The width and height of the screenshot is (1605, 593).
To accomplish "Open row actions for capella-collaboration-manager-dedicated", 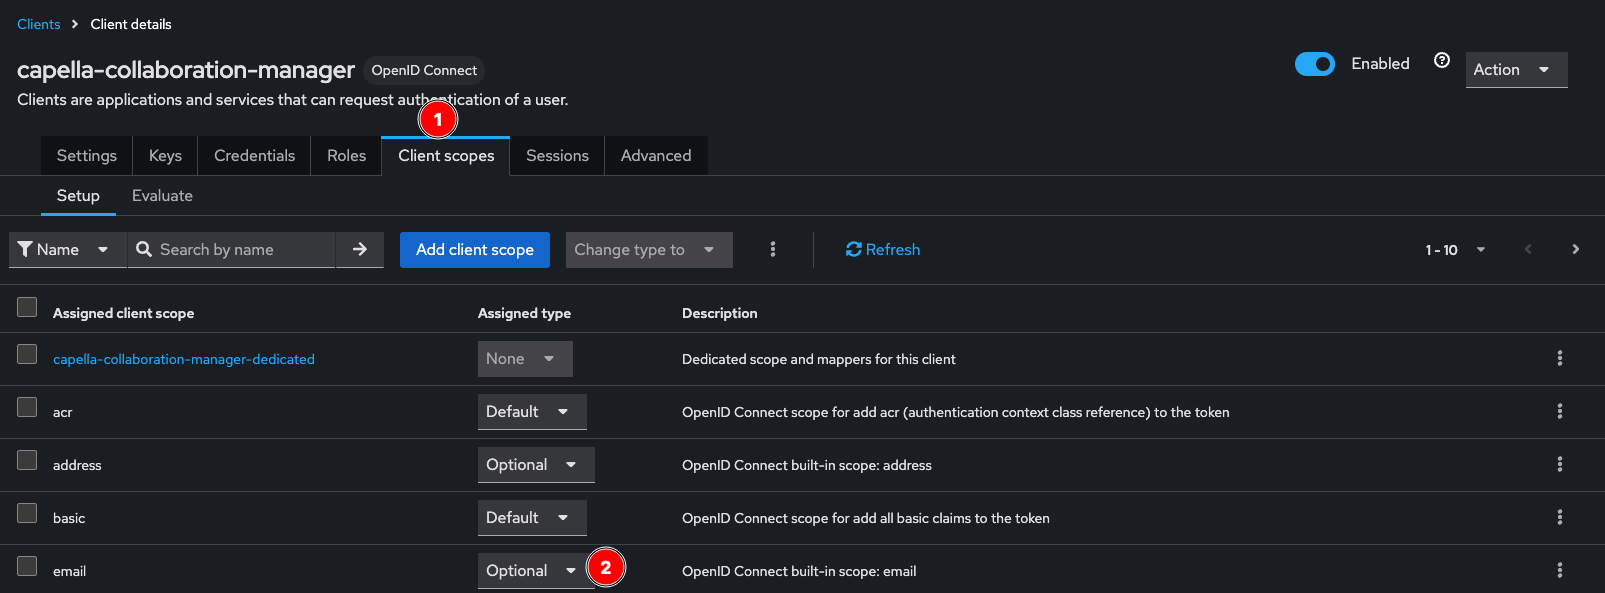I will pyautogui.click(x=1559, y=358).
